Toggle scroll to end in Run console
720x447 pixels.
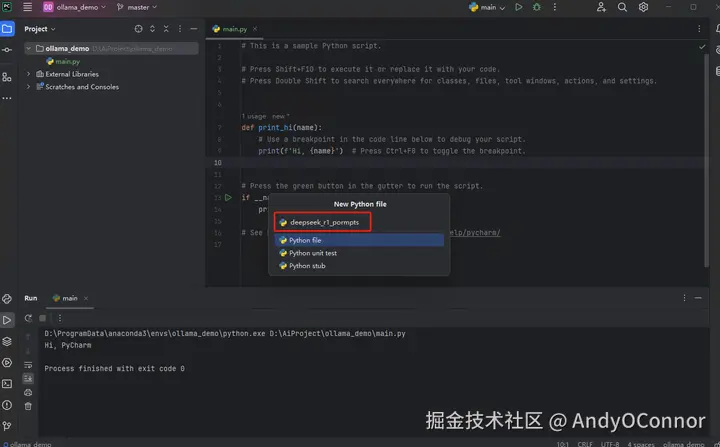tap(28, 379)
